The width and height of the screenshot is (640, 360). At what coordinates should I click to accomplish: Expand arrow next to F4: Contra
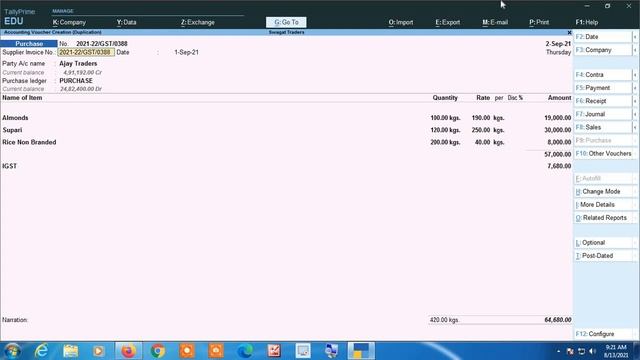click(x=635, y=75)
